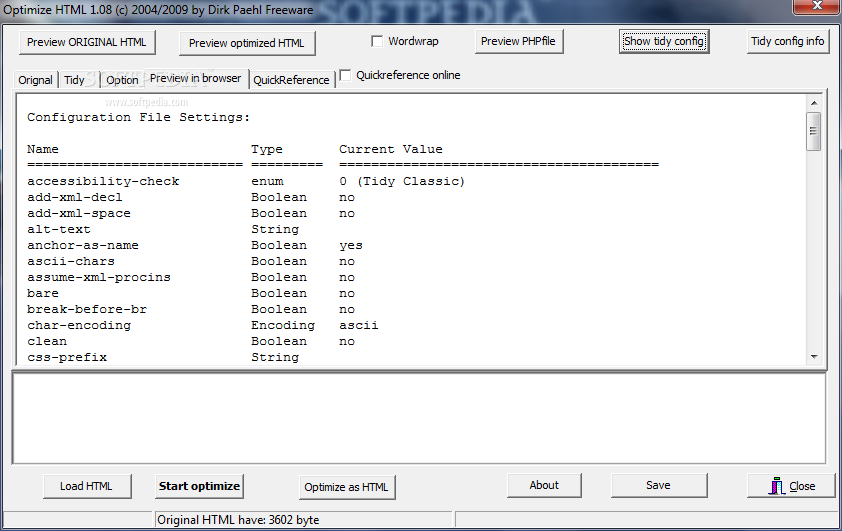The image size is (842, 531).
Task: Click the 'add-xml-space' entry
Action: (x=79, y=214)
